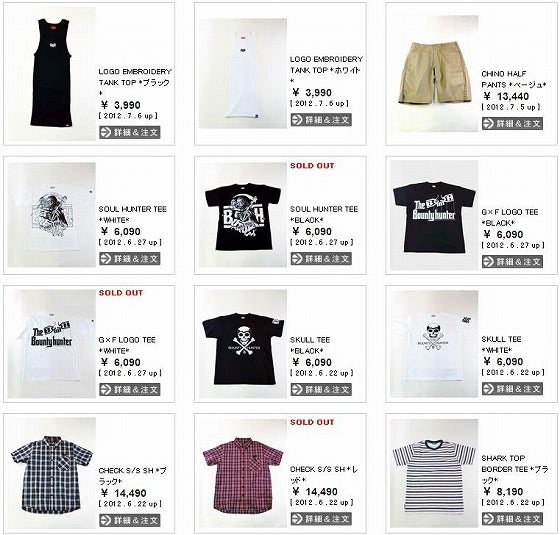Open details and order for Skull Tee White
560x535 pixels.
(512, 389)
